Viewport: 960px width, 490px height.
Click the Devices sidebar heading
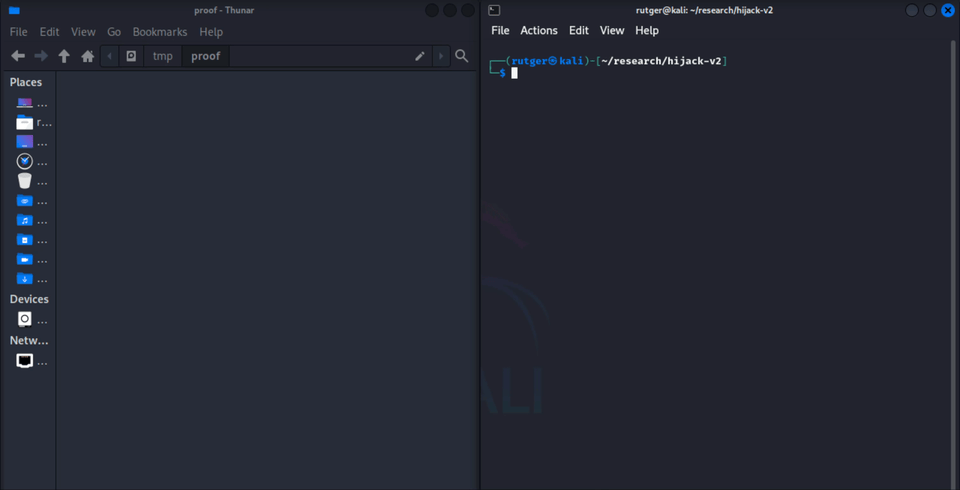pyautogui.click(x=29, y=299)
